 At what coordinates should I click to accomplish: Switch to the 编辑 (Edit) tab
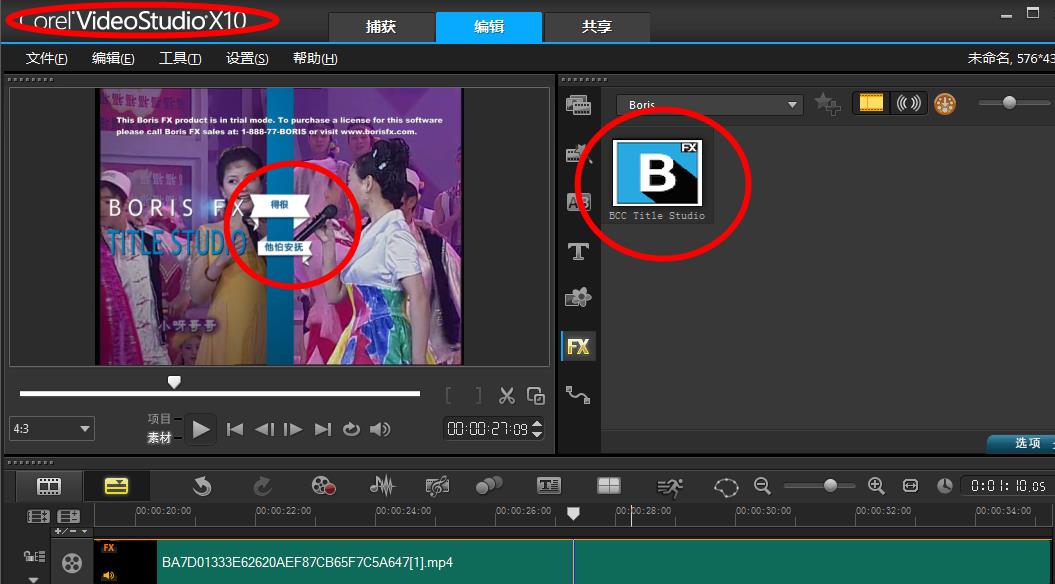click(x=489, y=27)
